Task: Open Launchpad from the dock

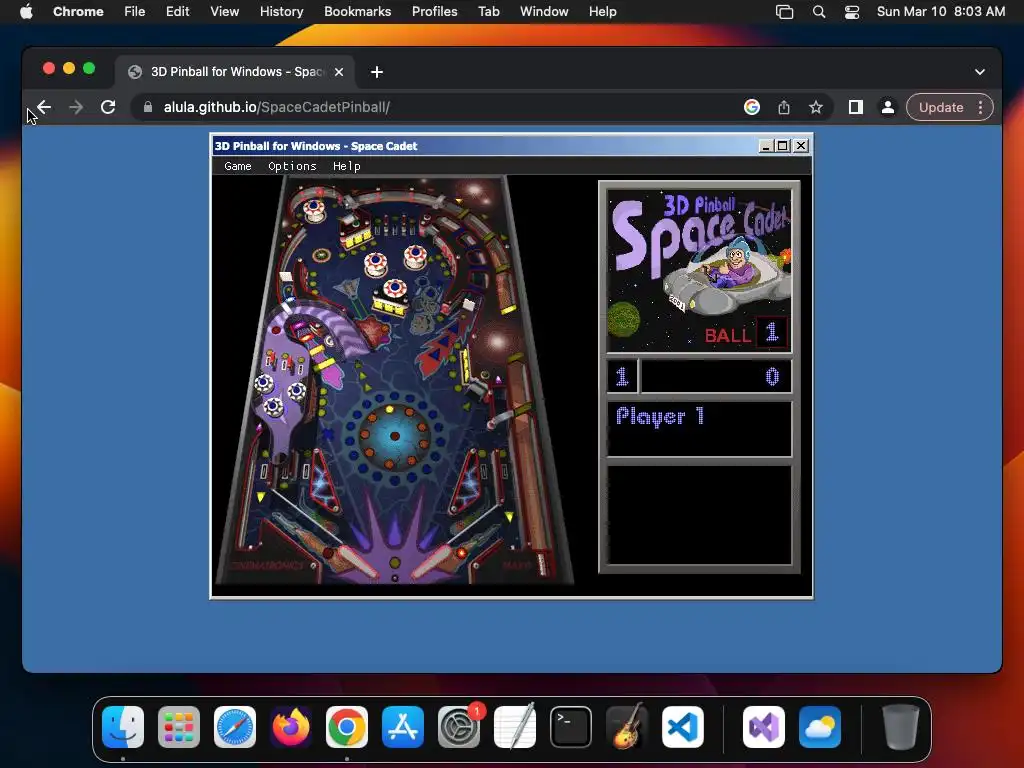Action: [x=179, y=727]
